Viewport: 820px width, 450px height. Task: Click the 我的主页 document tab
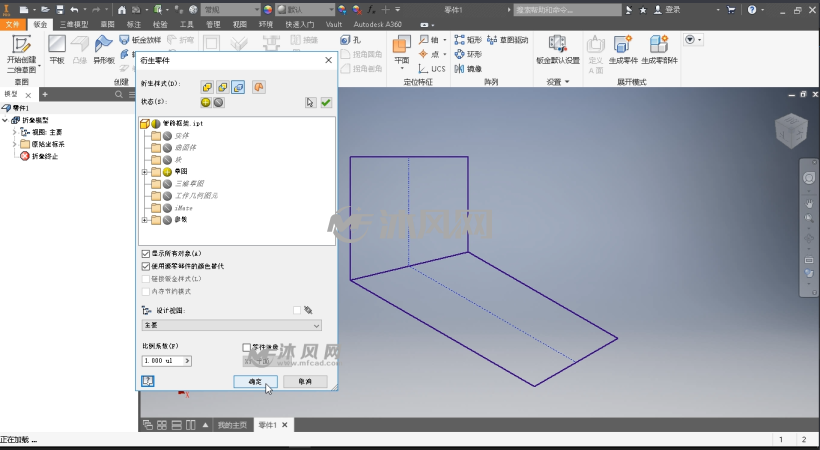click(232, 425)
